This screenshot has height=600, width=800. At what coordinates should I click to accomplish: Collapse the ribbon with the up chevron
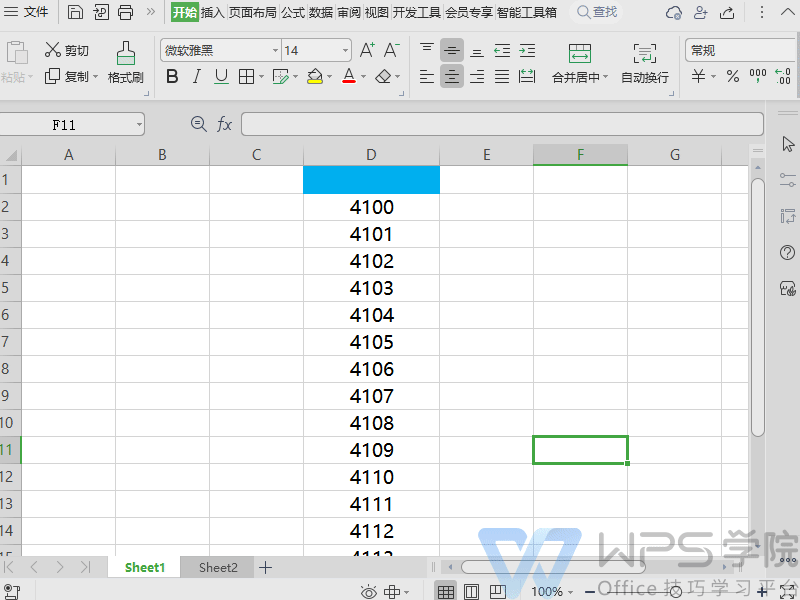(x=788, y=12)
